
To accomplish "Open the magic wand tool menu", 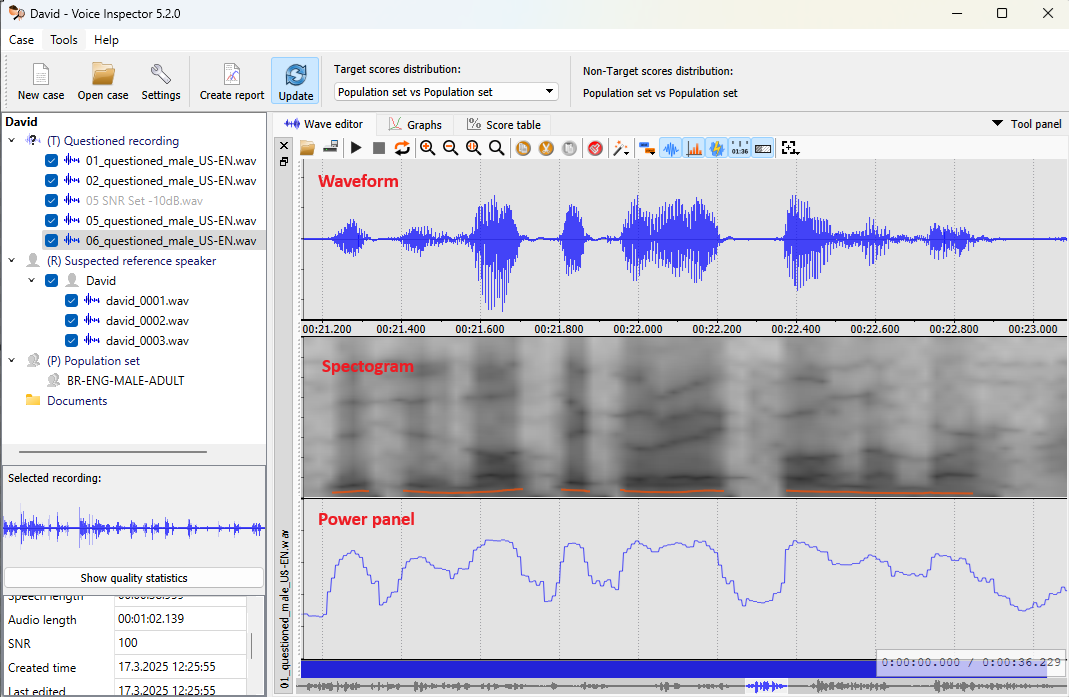I will tap(620, 148).
